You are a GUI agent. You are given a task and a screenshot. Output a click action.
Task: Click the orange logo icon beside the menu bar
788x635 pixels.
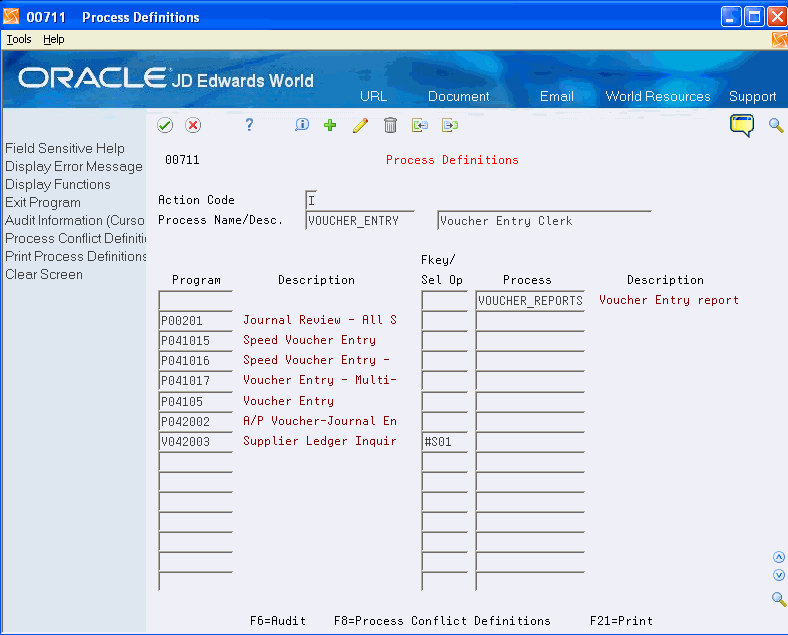(x=779, y=40)
